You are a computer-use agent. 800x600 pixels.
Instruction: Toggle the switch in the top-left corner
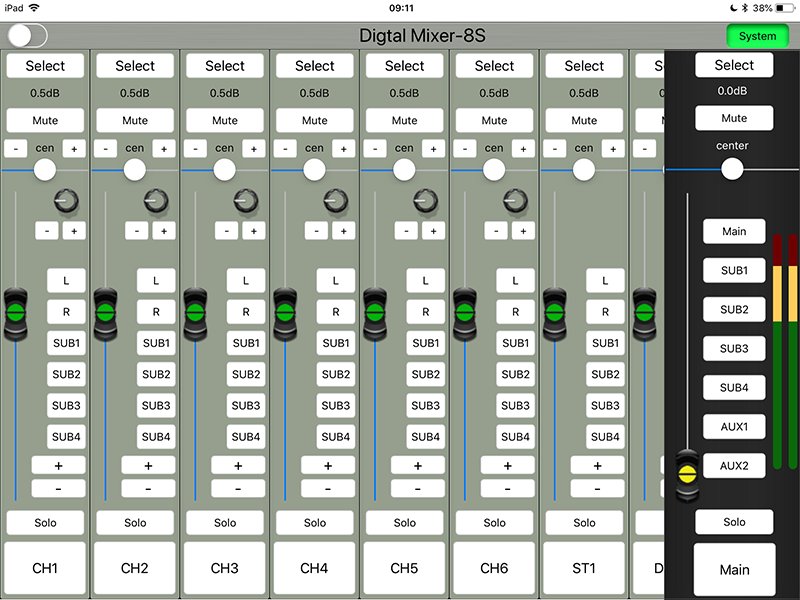[27, 35]
